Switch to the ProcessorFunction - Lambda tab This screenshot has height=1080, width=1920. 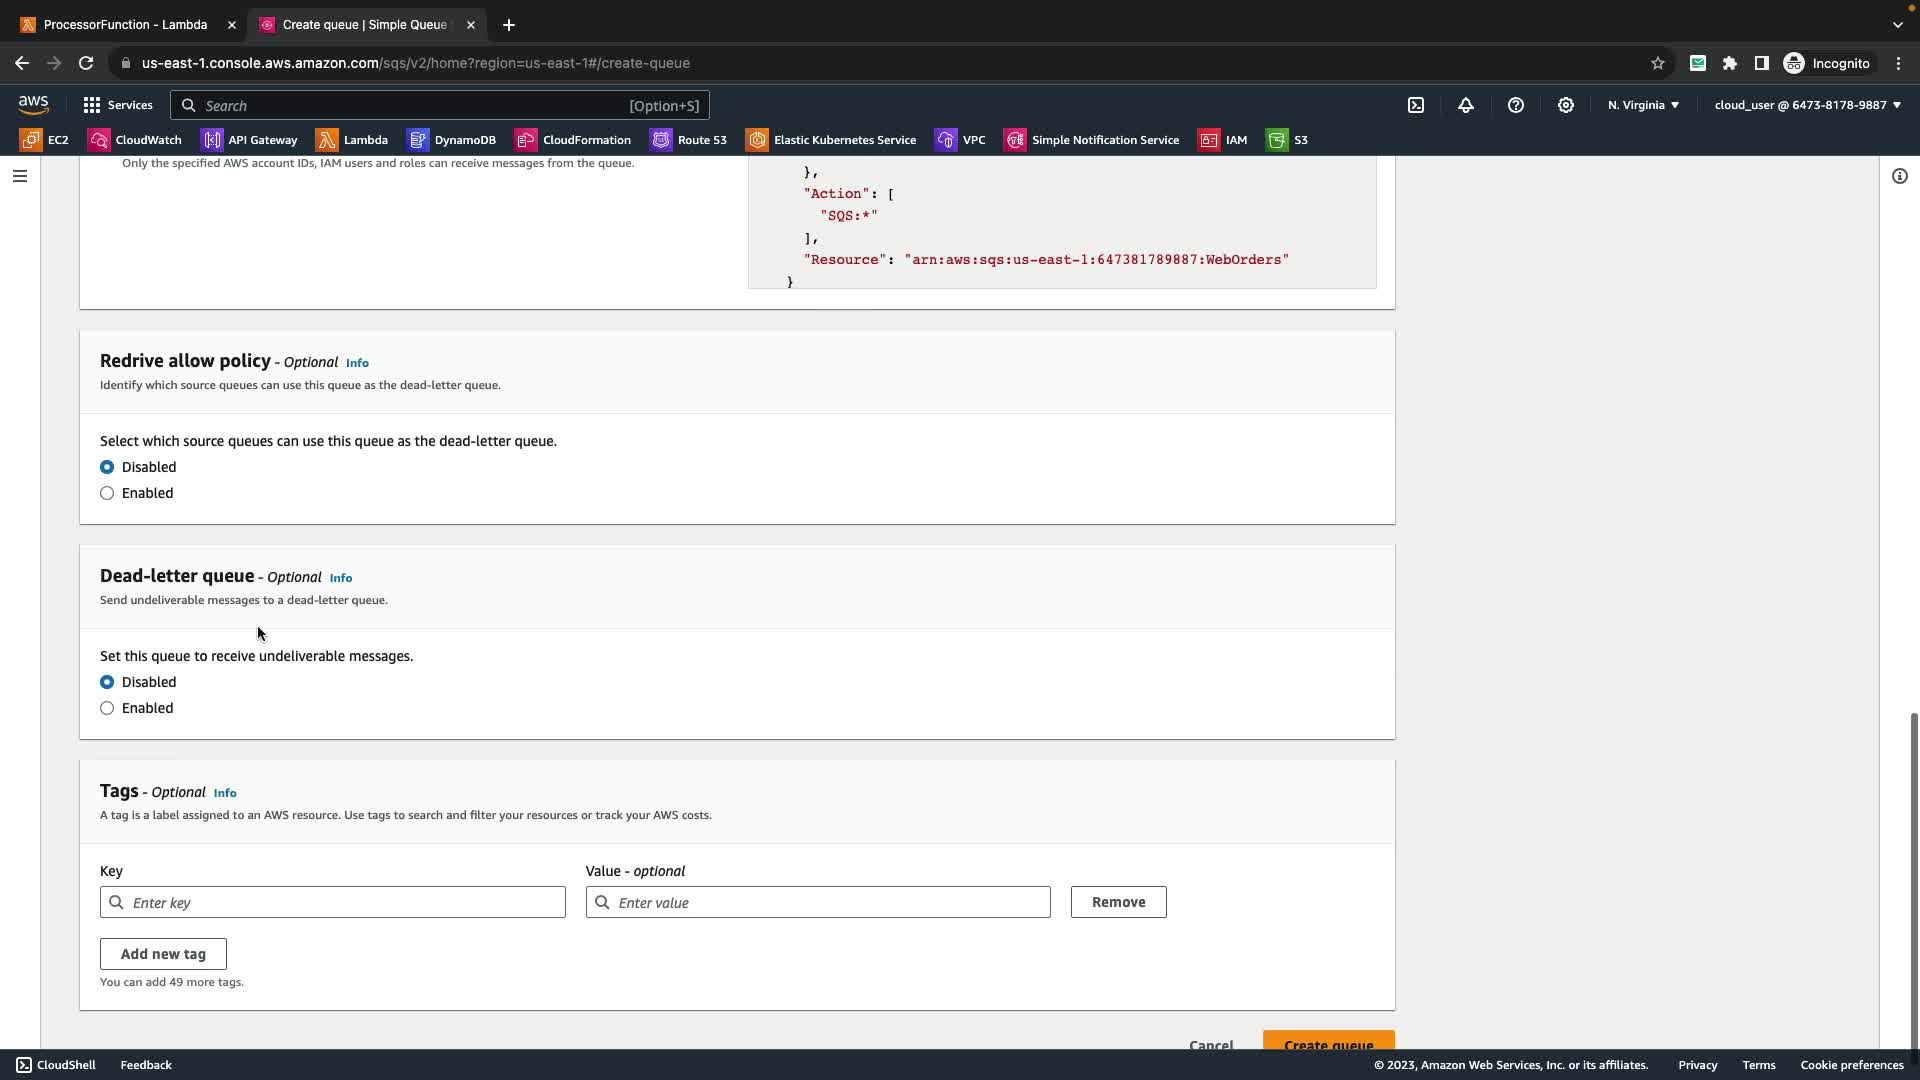125,24
